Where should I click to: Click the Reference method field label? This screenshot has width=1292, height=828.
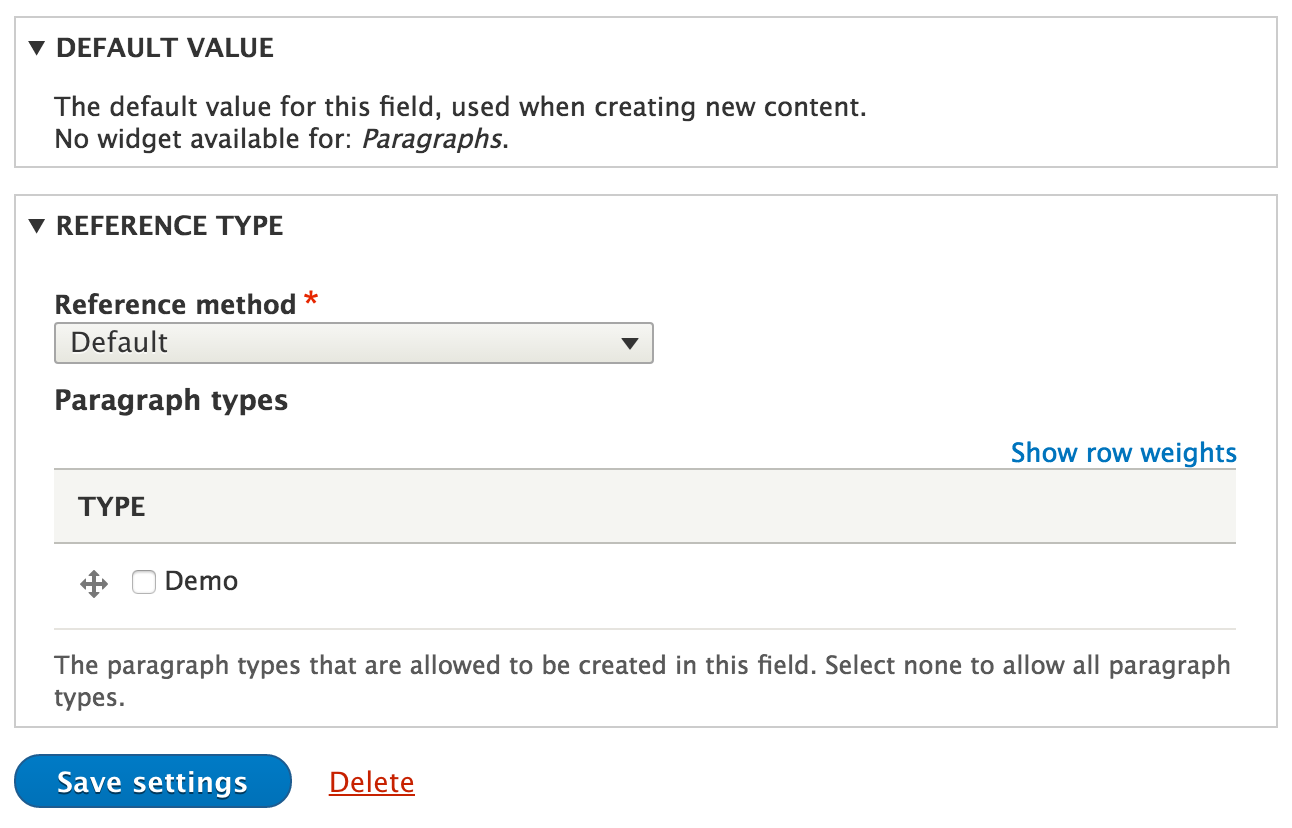pyautogui.click(x=176, y=304)
